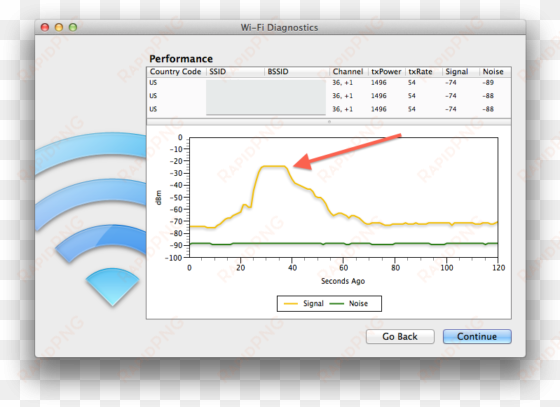The image size is (560, 407).
Task: Close the Wi-Fi Diagnostics window
Action: point(45,27)
